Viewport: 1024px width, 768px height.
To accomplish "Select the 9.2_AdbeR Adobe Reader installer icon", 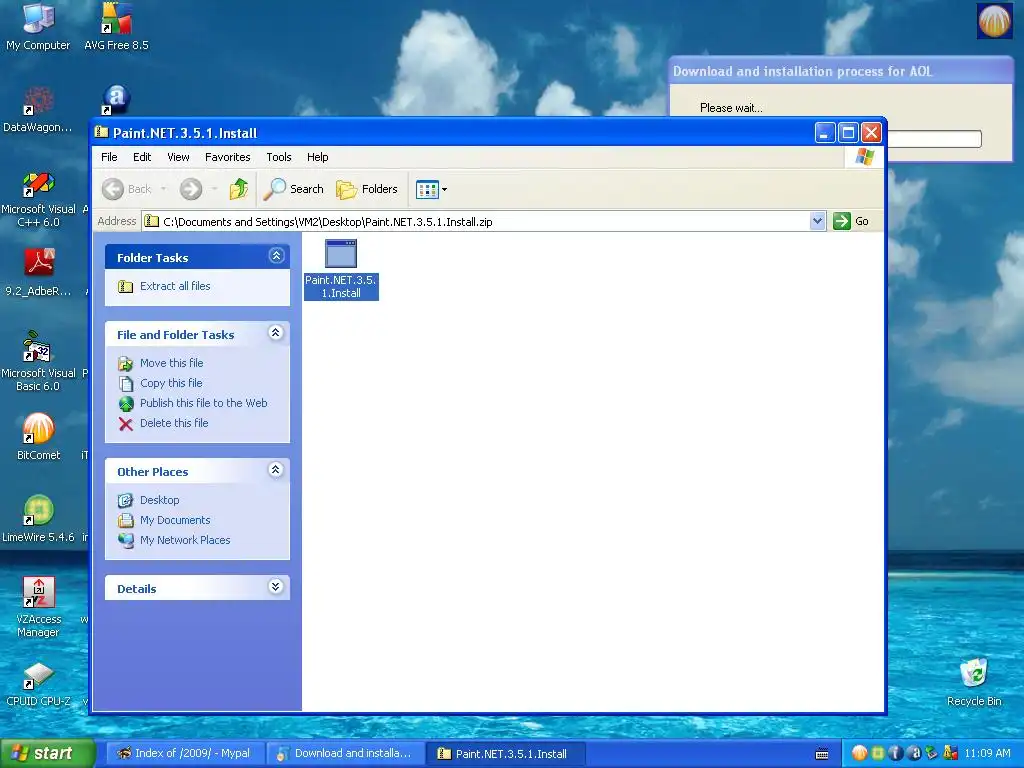I will coord(38,272).
